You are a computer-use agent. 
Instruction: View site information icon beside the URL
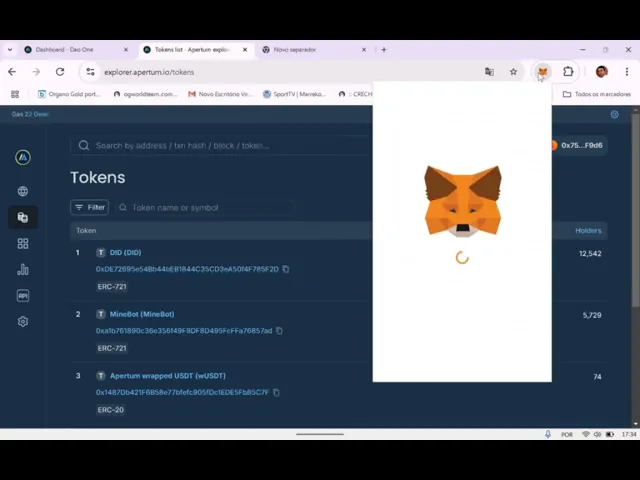[x=90, y=72]
